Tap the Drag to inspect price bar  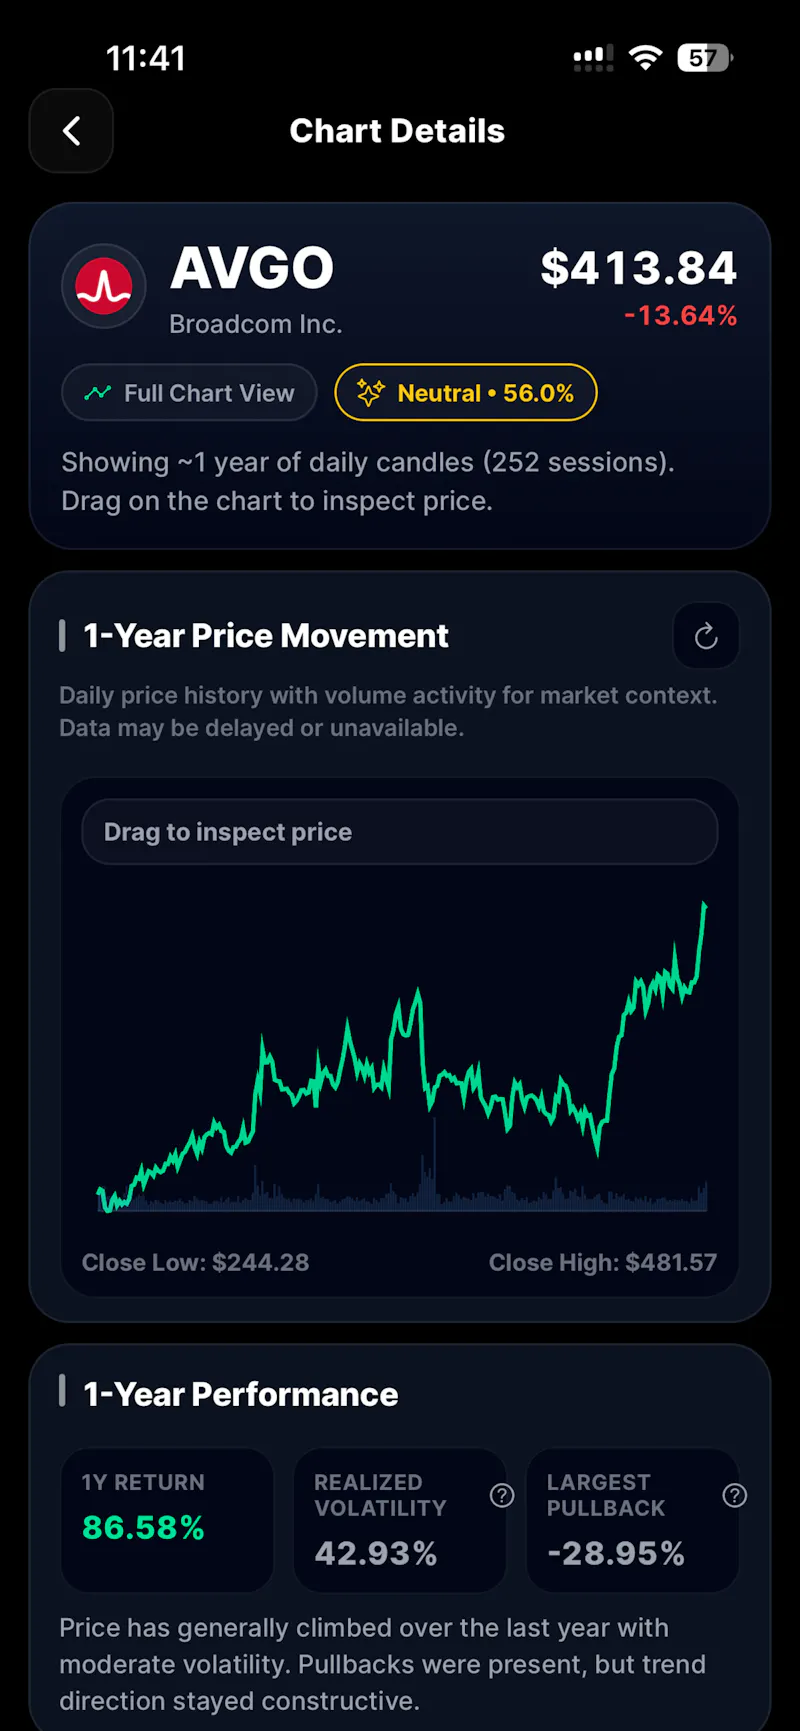pyautogui.click(x=400, y=832)
